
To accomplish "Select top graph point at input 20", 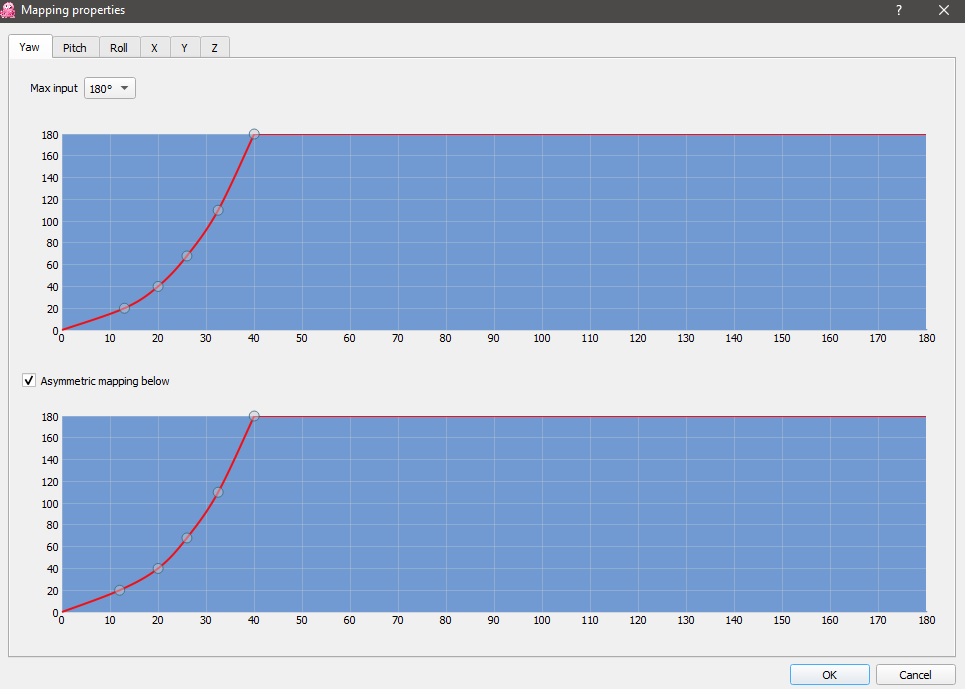I will click(x=158, y=287).
